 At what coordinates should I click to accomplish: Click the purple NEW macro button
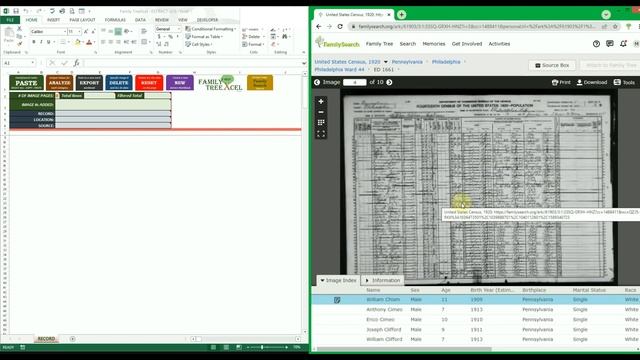tap(180, 83)
